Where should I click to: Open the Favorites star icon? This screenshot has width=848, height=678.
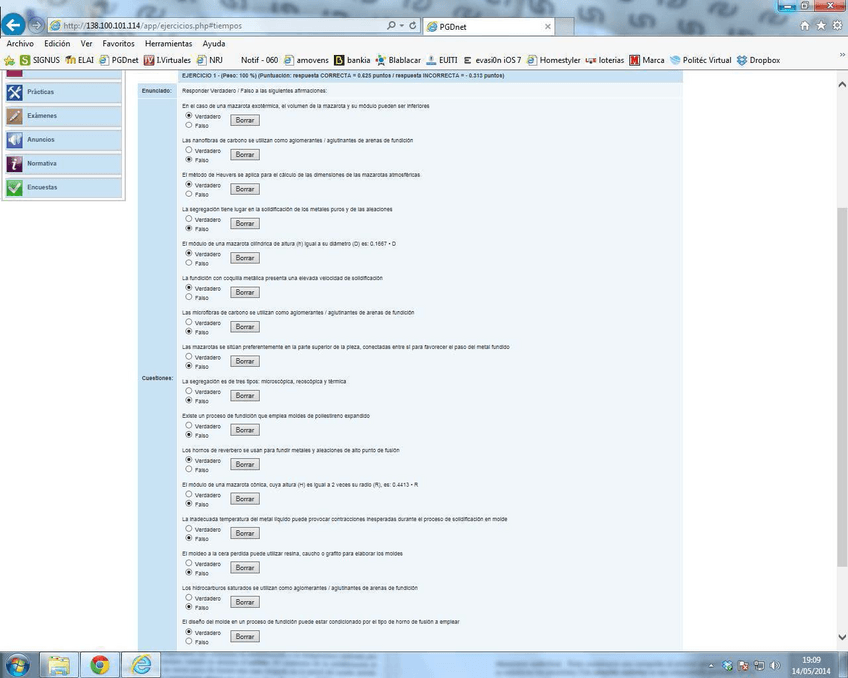(821, 25)
